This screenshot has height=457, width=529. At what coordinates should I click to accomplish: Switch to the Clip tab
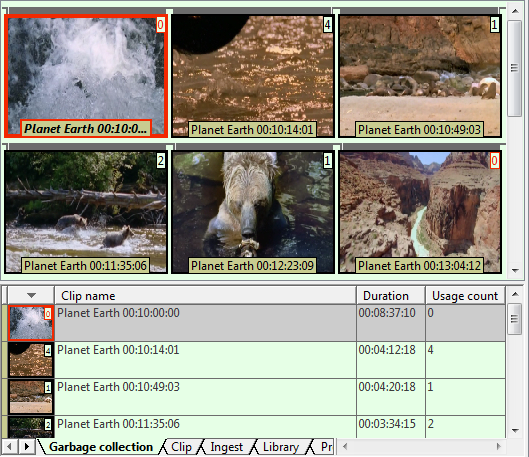182,447
